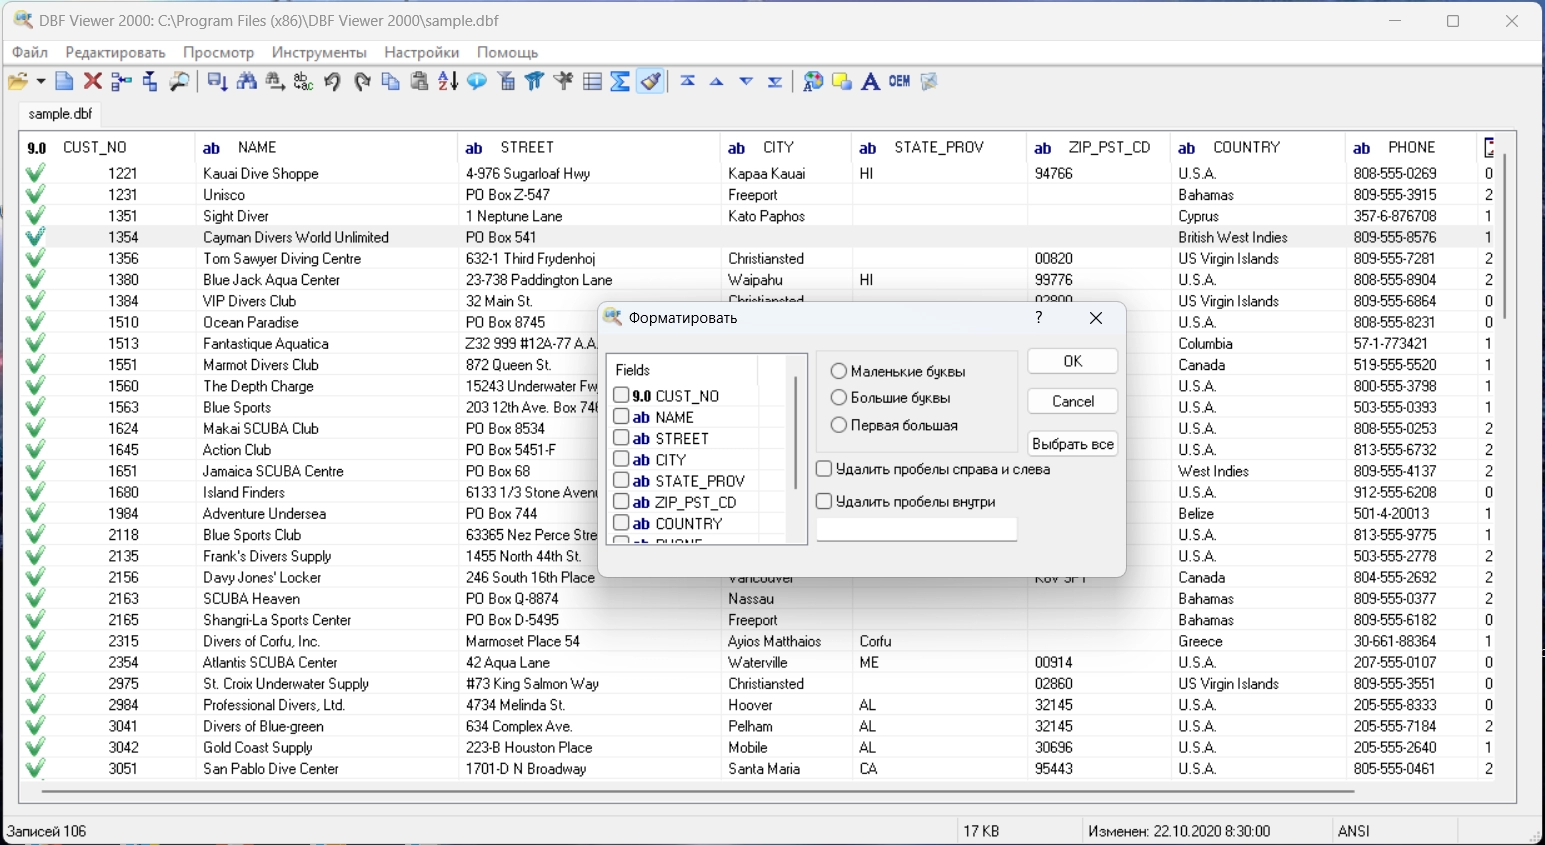Viewport: 1545px width, 845px height.
Task: Click the Cancel button in dialog
Action: (1072, 401)
